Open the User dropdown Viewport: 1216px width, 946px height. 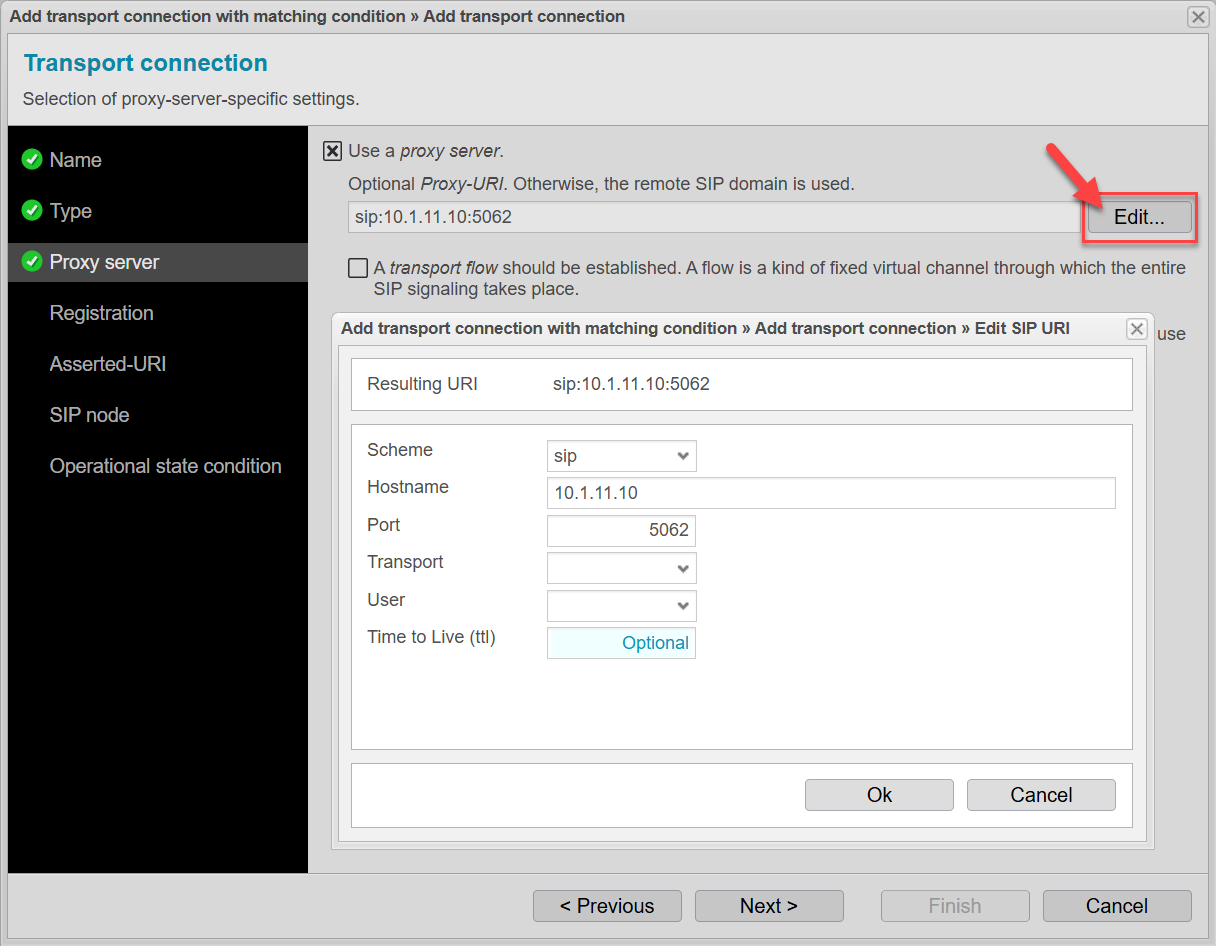point(621,605)
